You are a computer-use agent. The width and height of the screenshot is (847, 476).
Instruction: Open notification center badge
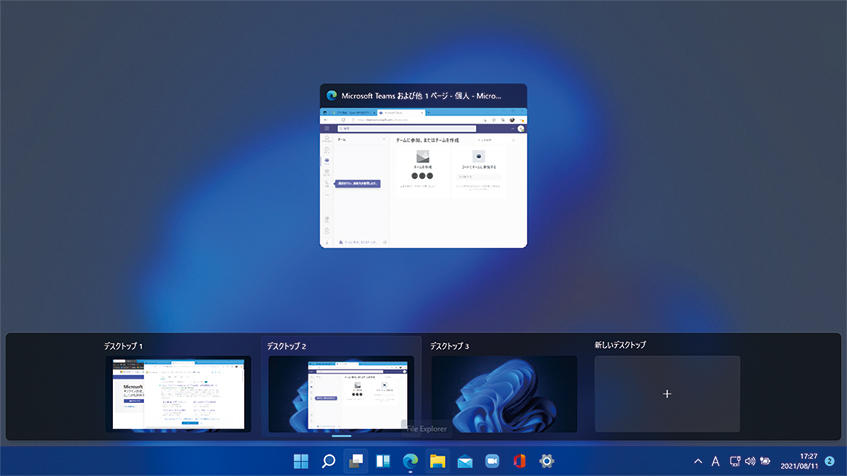point(830,461)
